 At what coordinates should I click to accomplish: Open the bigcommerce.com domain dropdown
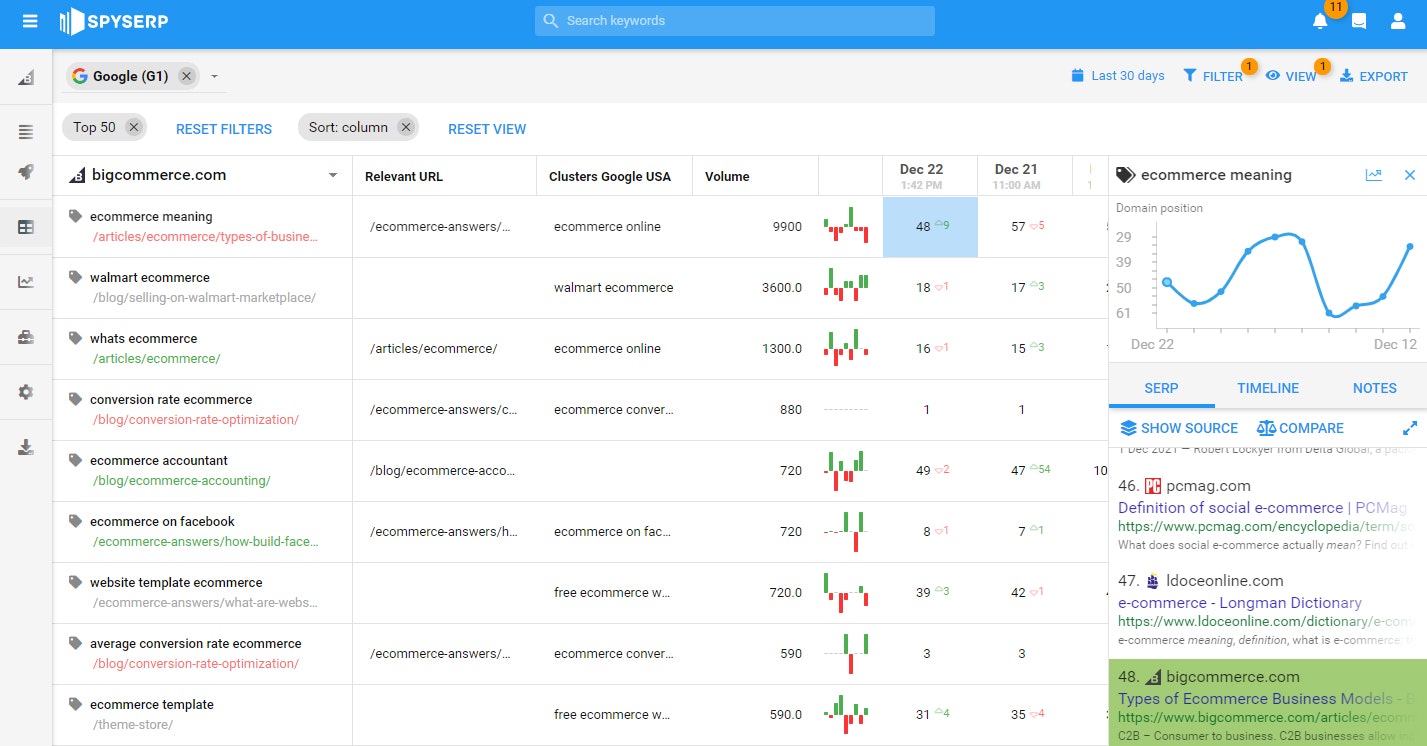(x=331, y=174)
